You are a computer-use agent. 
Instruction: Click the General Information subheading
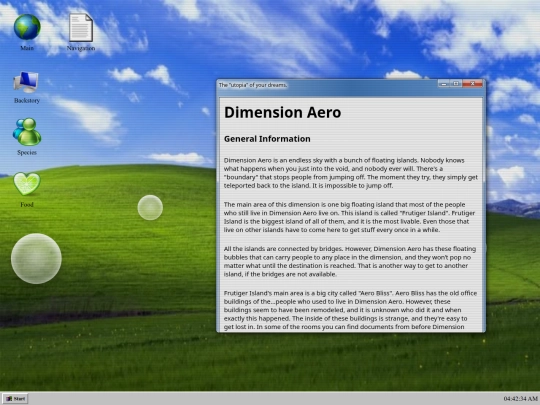coord(267,139)
